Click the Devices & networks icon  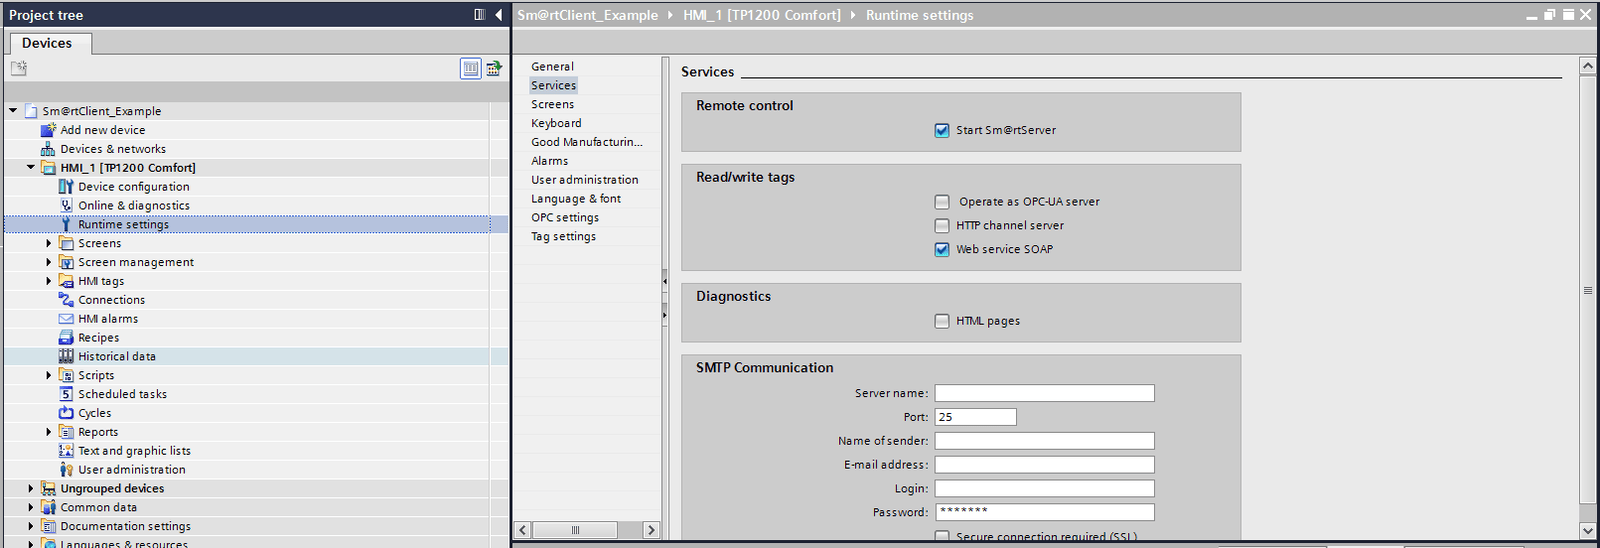[48, 149]
